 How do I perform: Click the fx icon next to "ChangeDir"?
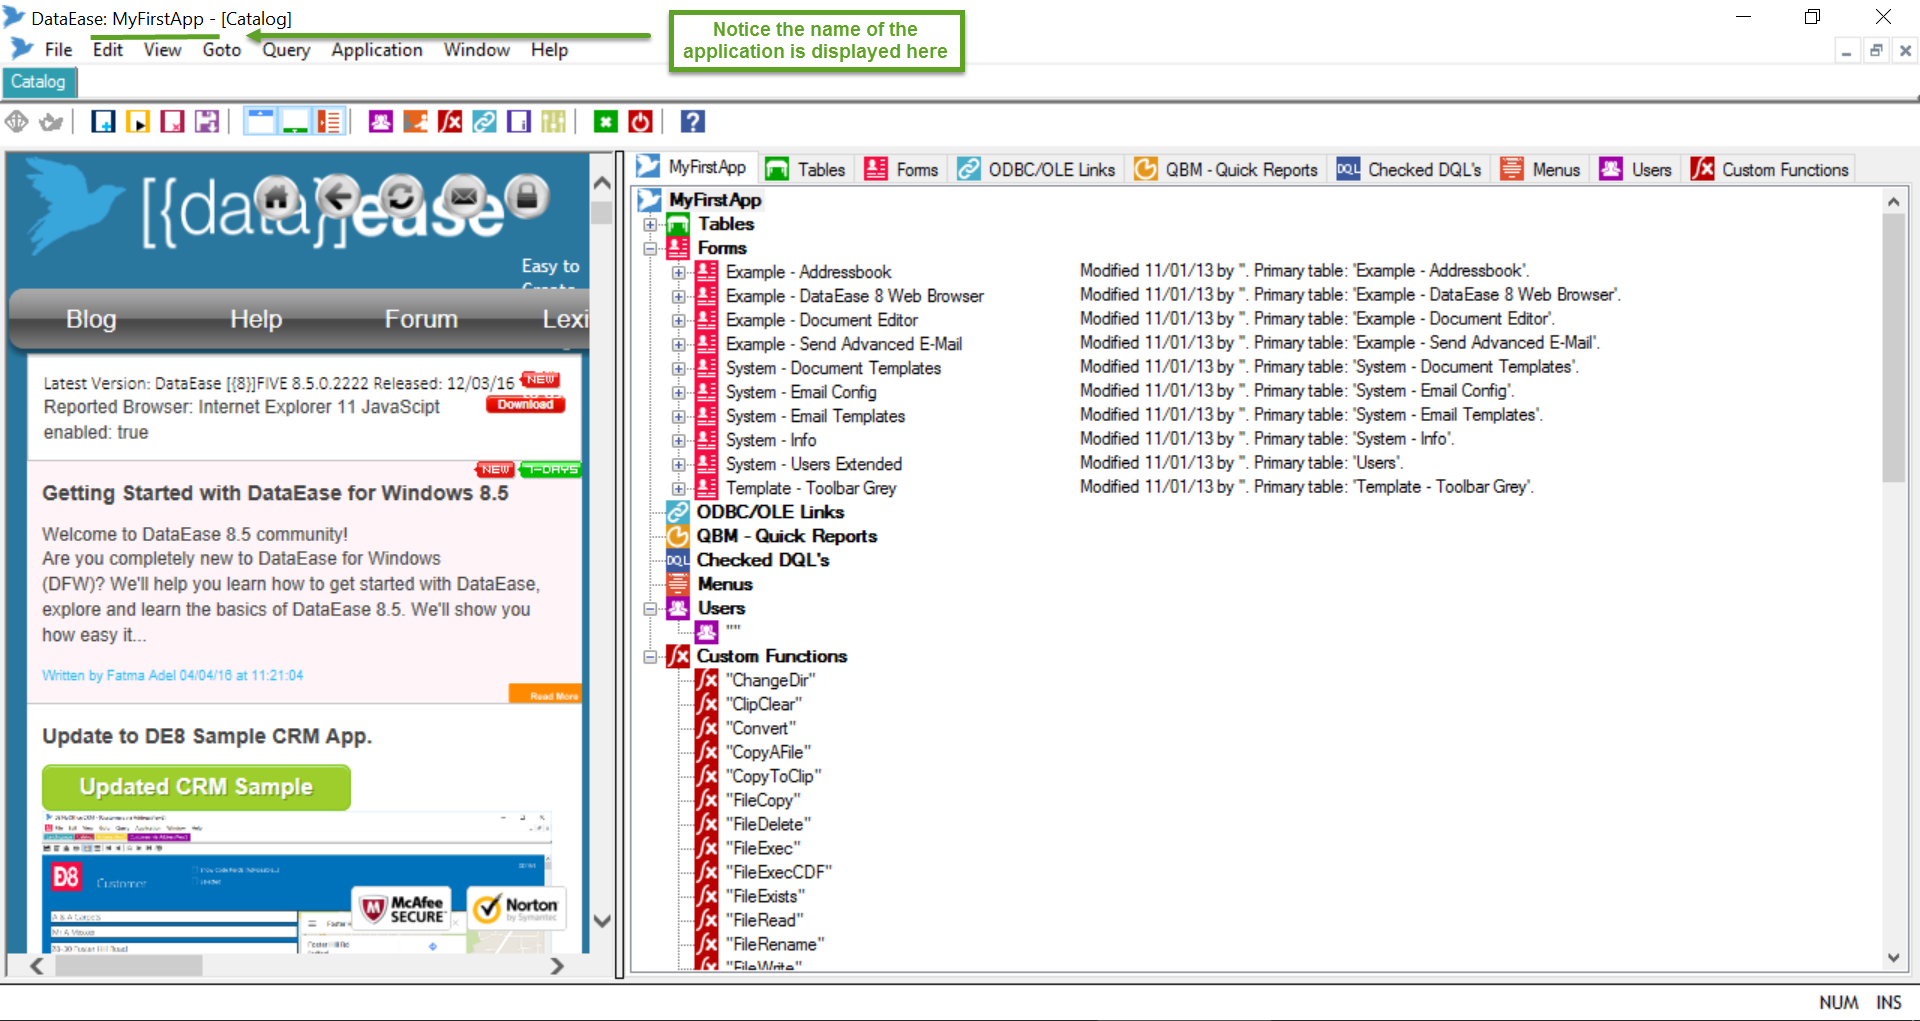point(707,680)
